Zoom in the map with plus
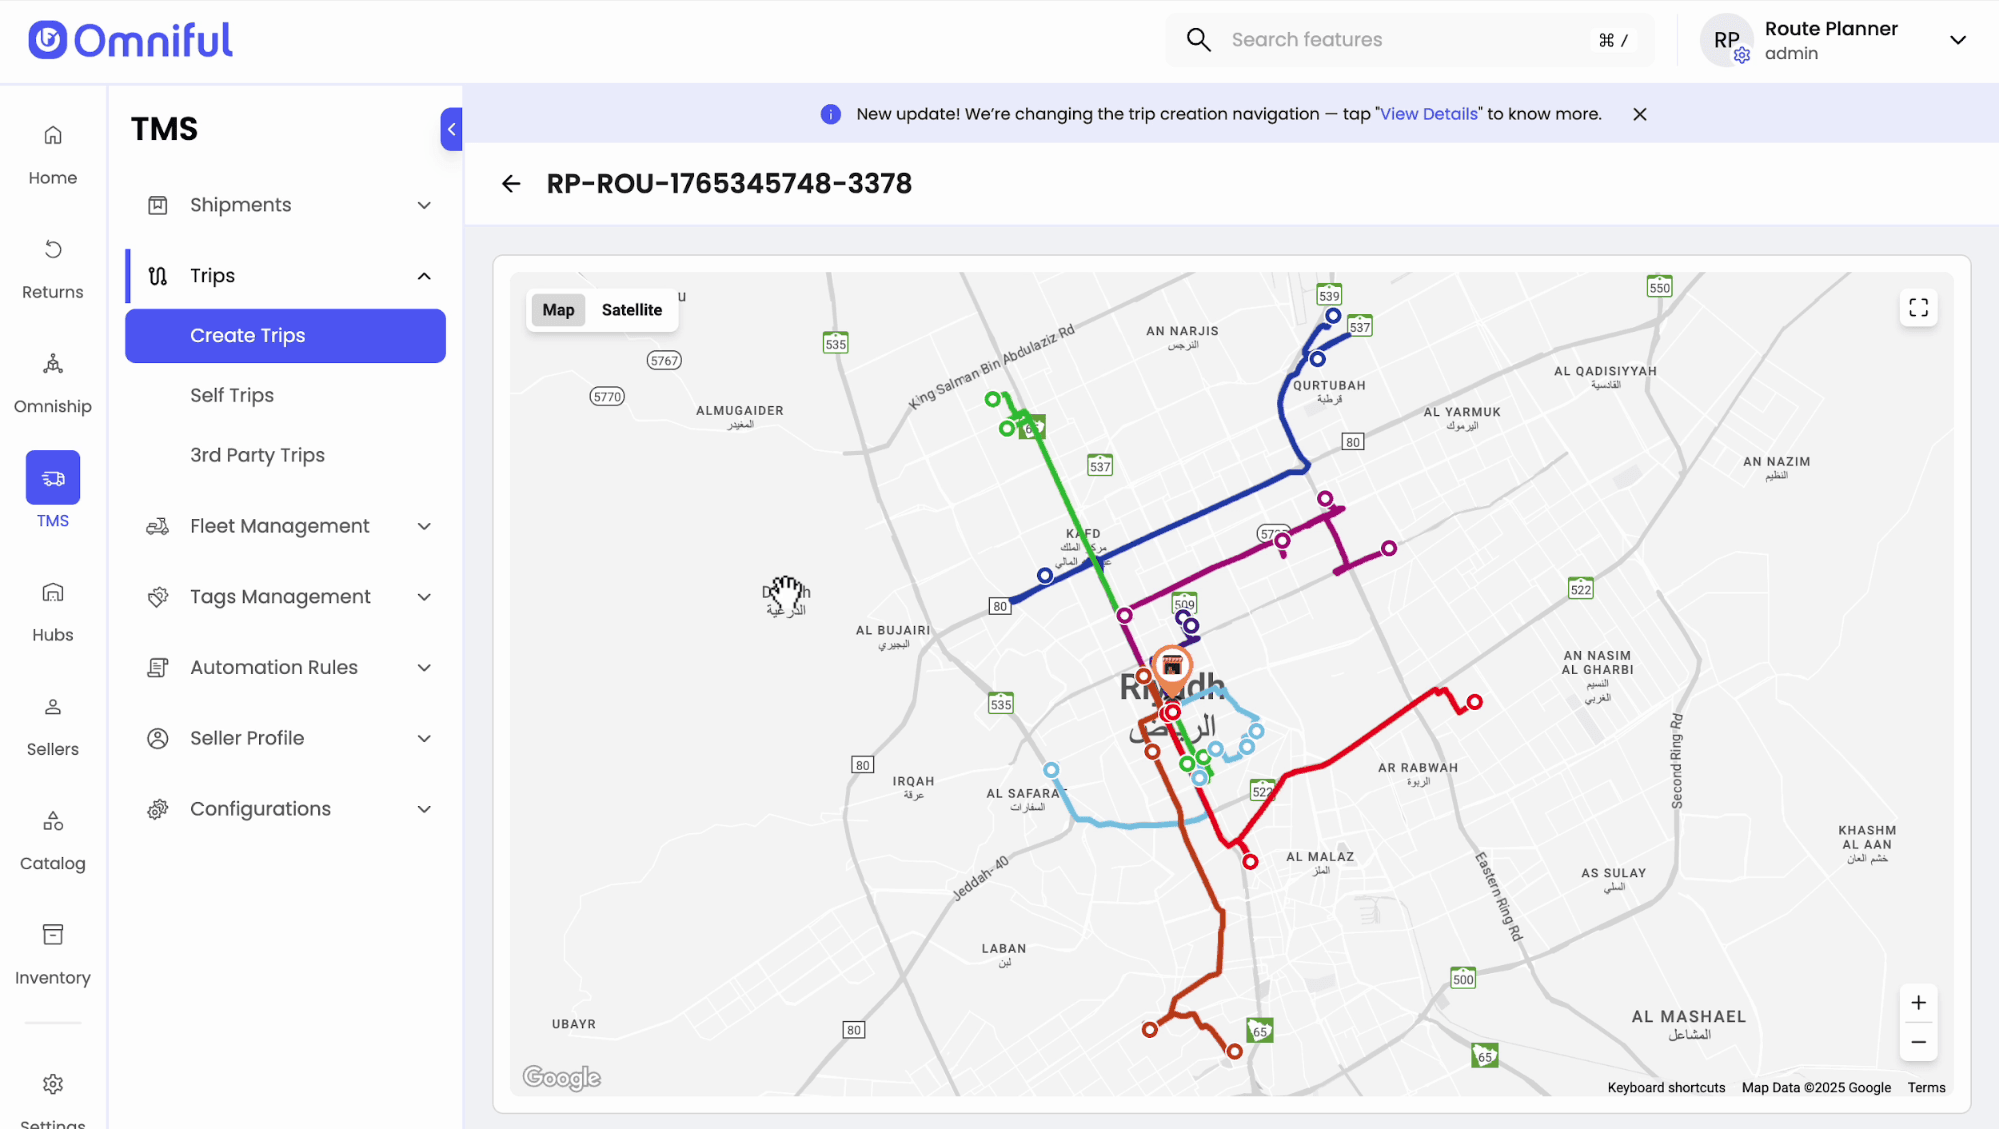Image resolution: width=1999 pixels, height=1130 pixels. click(1918, 1003)
